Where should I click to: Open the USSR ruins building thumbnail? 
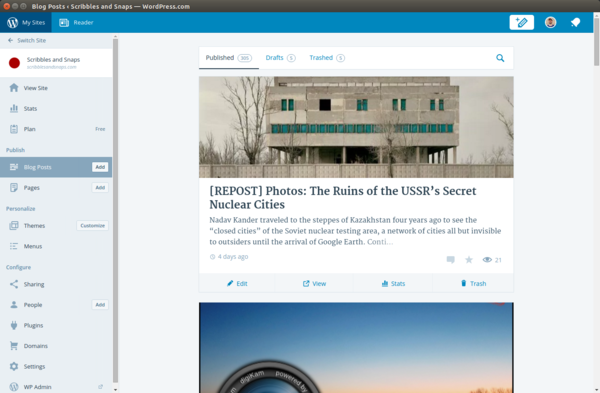[356, 127]
